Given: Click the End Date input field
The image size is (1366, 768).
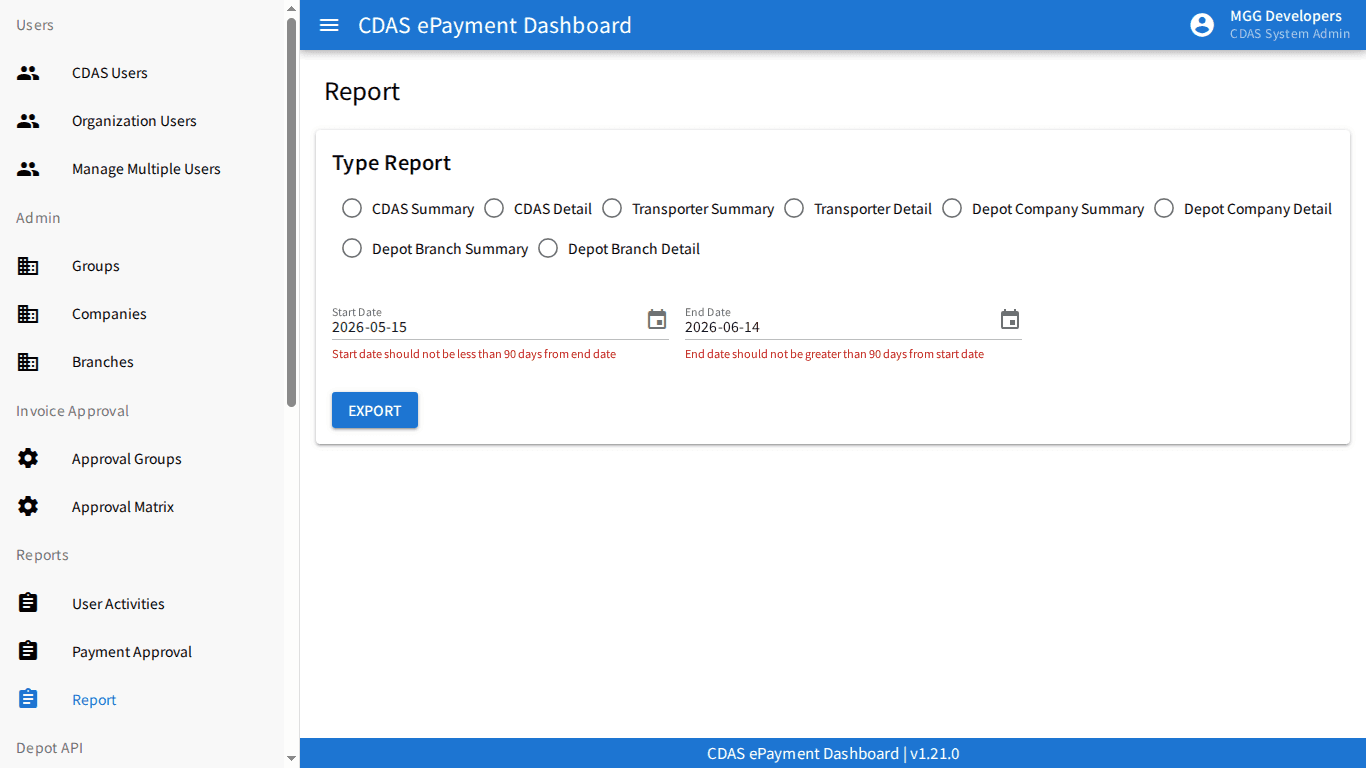Looking at the screenshot, I should [x=840, y=327].
